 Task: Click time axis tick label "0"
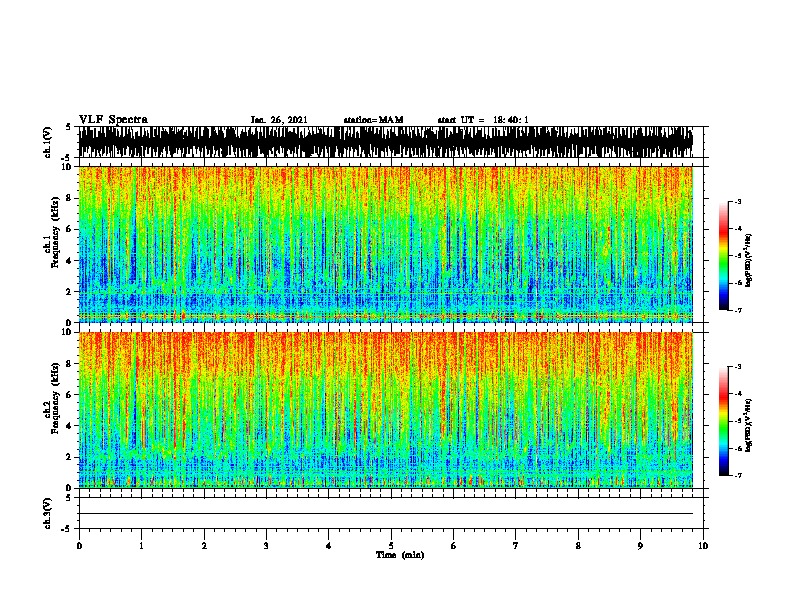coord(79,546)
